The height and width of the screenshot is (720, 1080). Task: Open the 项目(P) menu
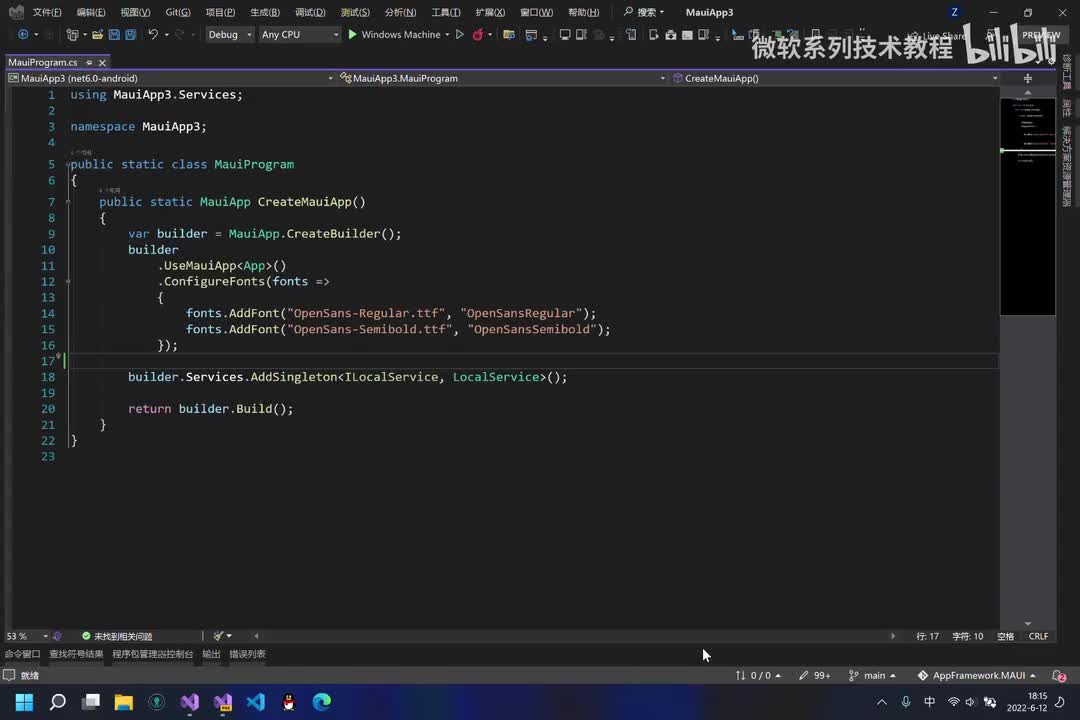pos(220,12)
